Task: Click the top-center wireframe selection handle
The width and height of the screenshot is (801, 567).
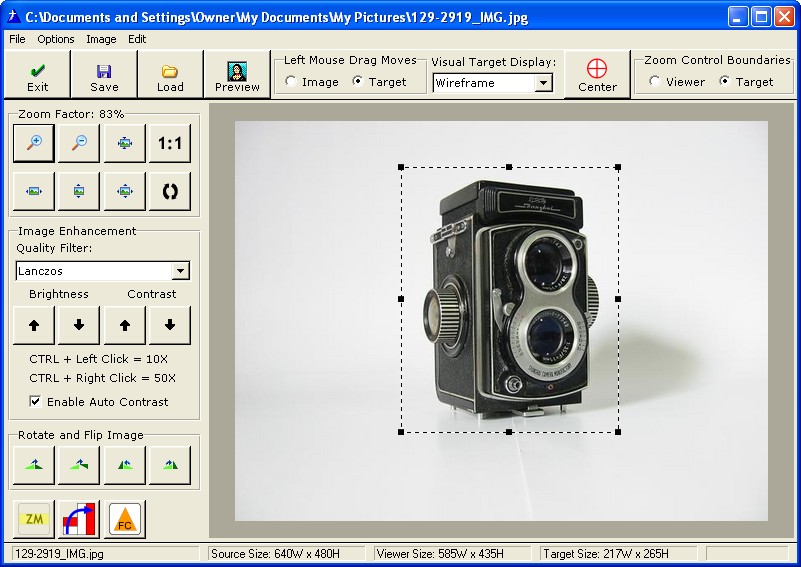Action: (509, 167)
